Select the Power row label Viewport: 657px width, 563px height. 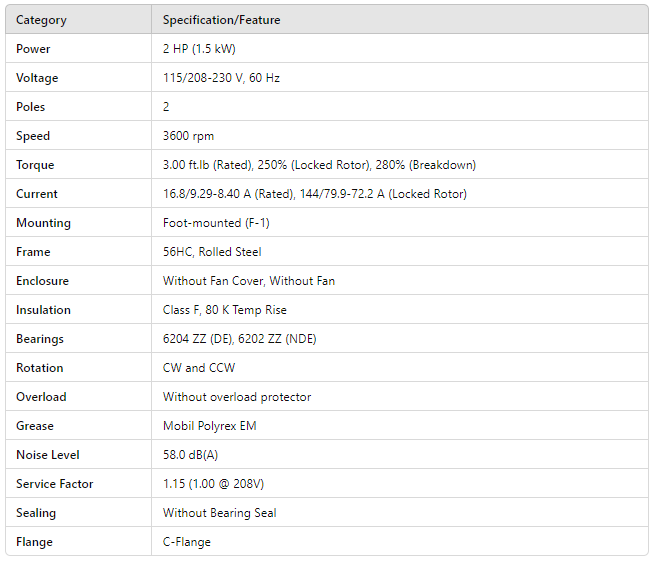(x=33, y=49)
